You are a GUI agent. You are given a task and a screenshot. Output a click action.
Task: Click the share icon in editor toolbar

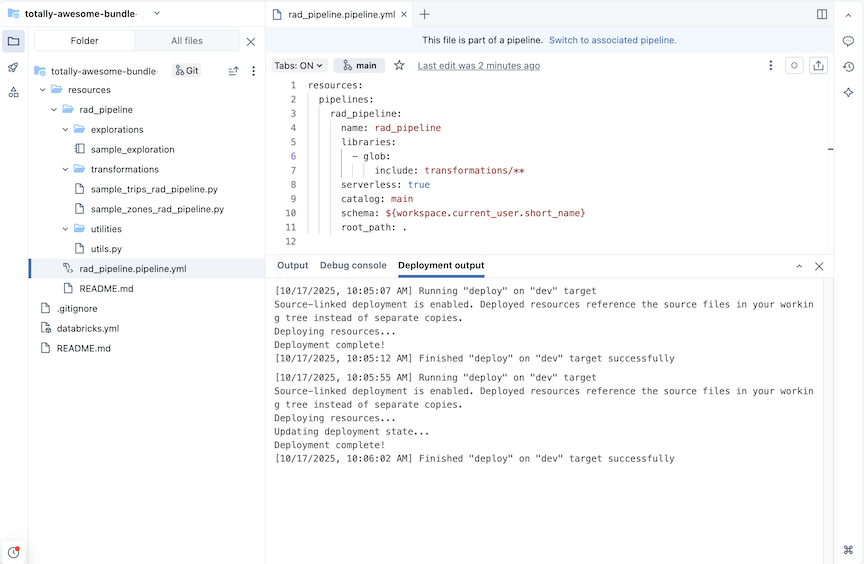point(818,65)
